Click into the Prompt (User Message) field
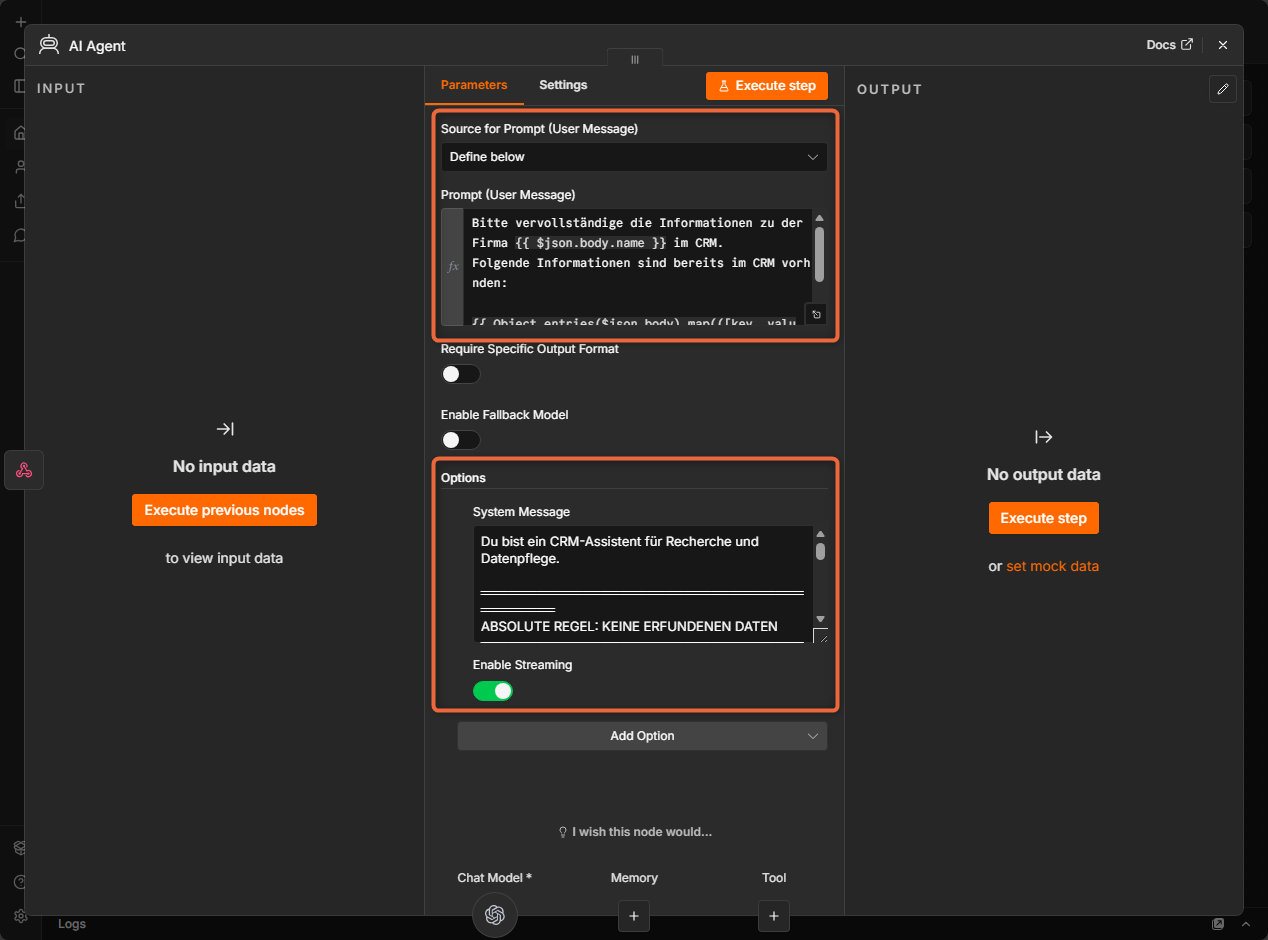The width and height of the screenshot is (1268, 940). pos(637,267)
